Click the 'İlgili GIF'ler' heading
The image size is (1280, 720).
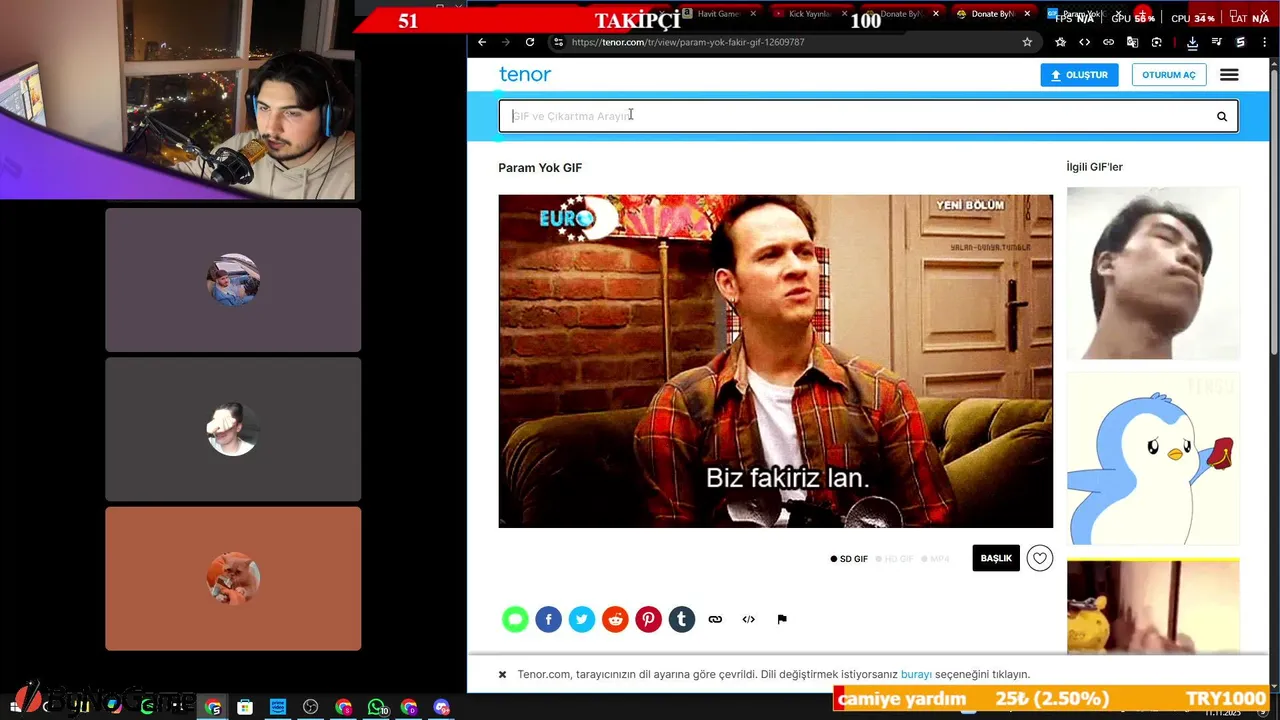coord(1095,167)
